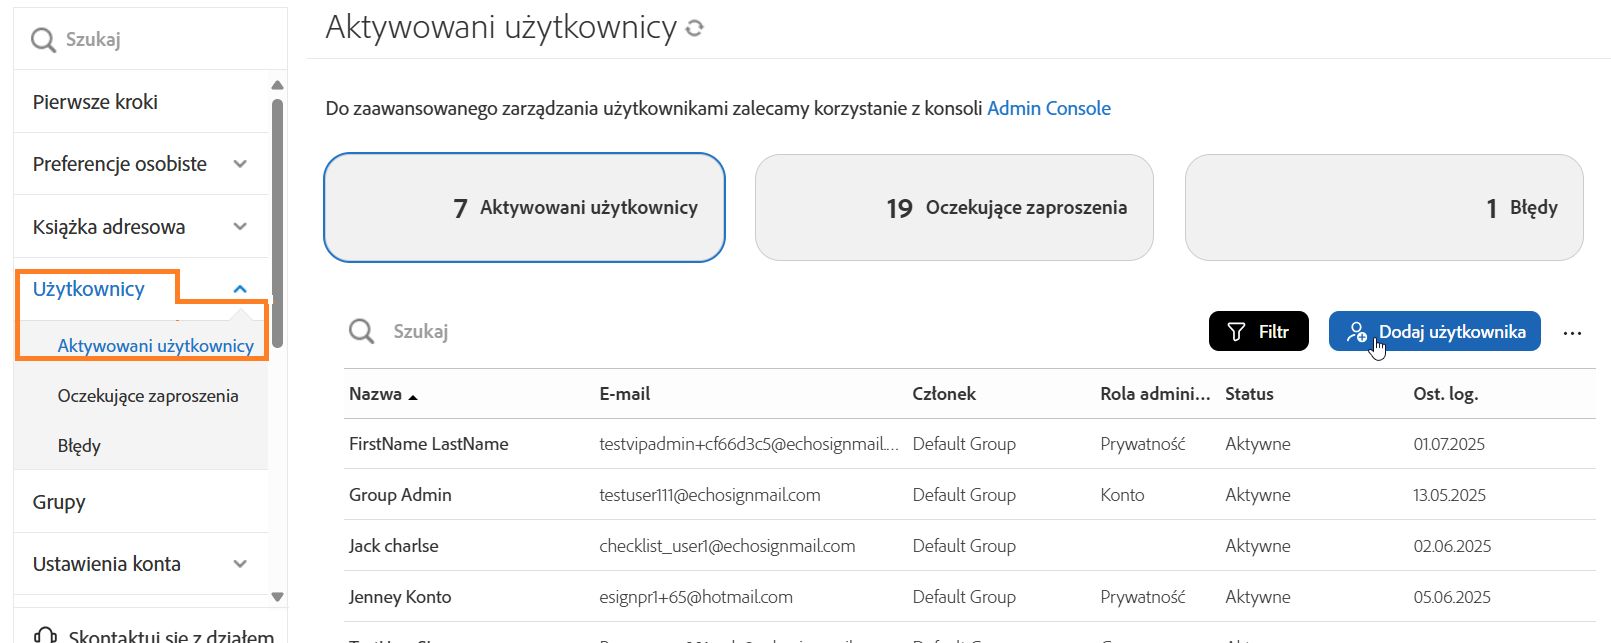Image resolution: width=1611 pixels, height=643 pixels.
Task: Click email checklist_user1@echosignmail.com
Action: tap(727, 546)
